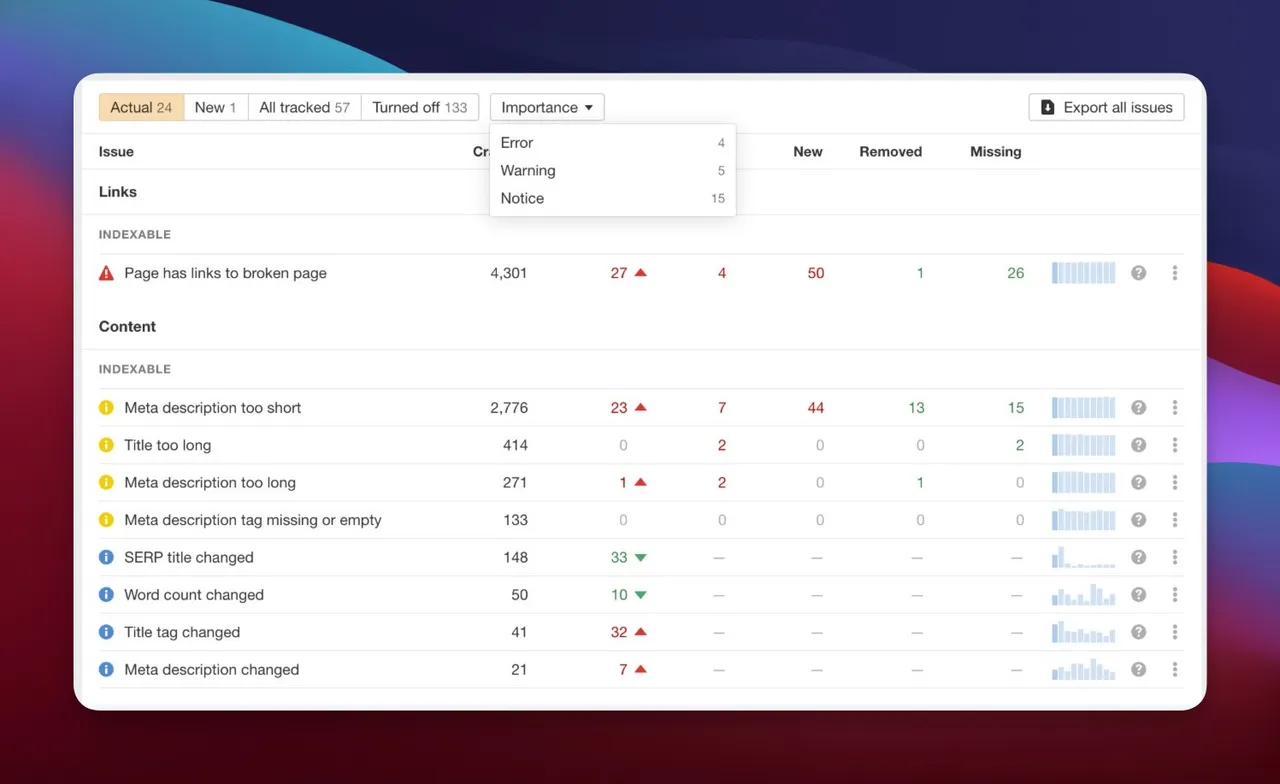Viewport: 1280px width, 784px height.
Task: Click yellow warning icon for Title too long
Action: point(106,445)
